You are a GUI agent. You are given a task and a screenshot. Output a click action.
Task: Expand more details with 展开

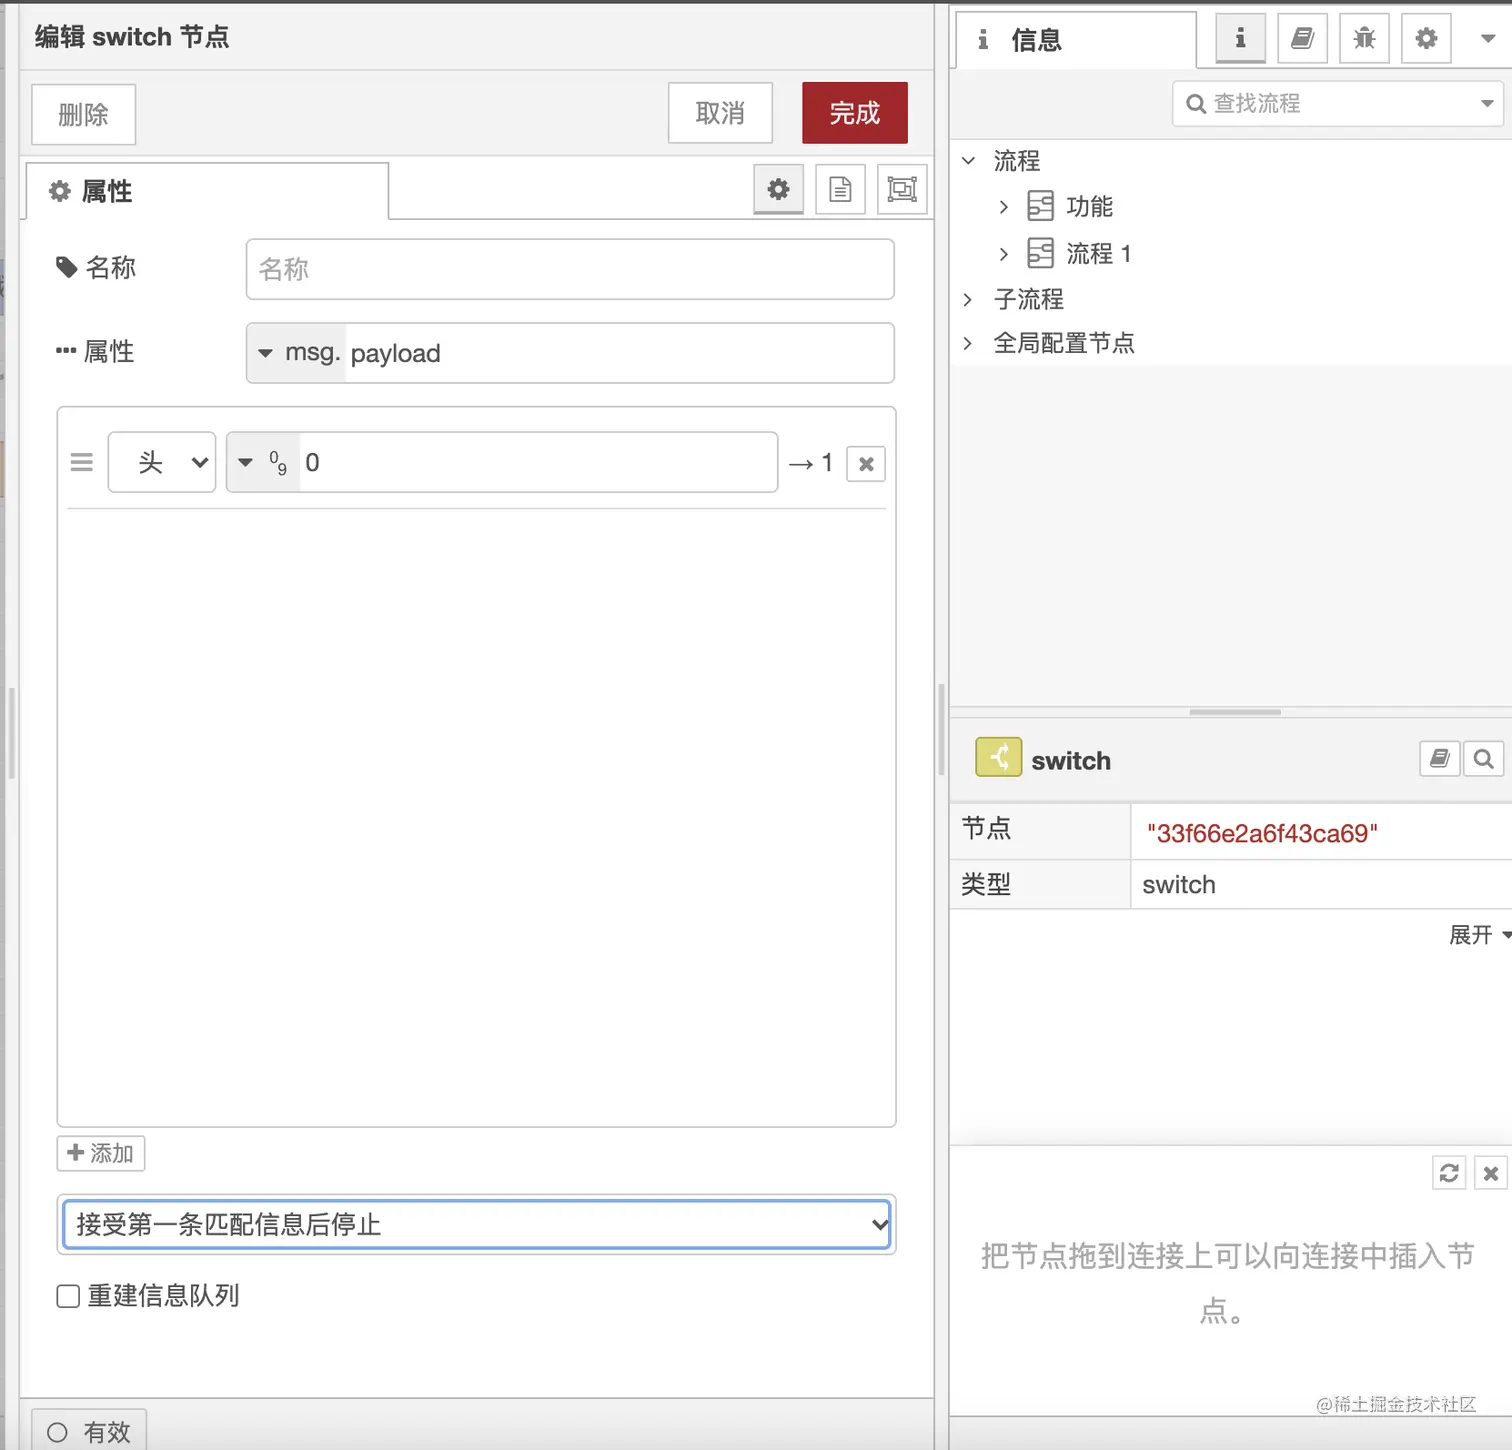coord(1479,935)
